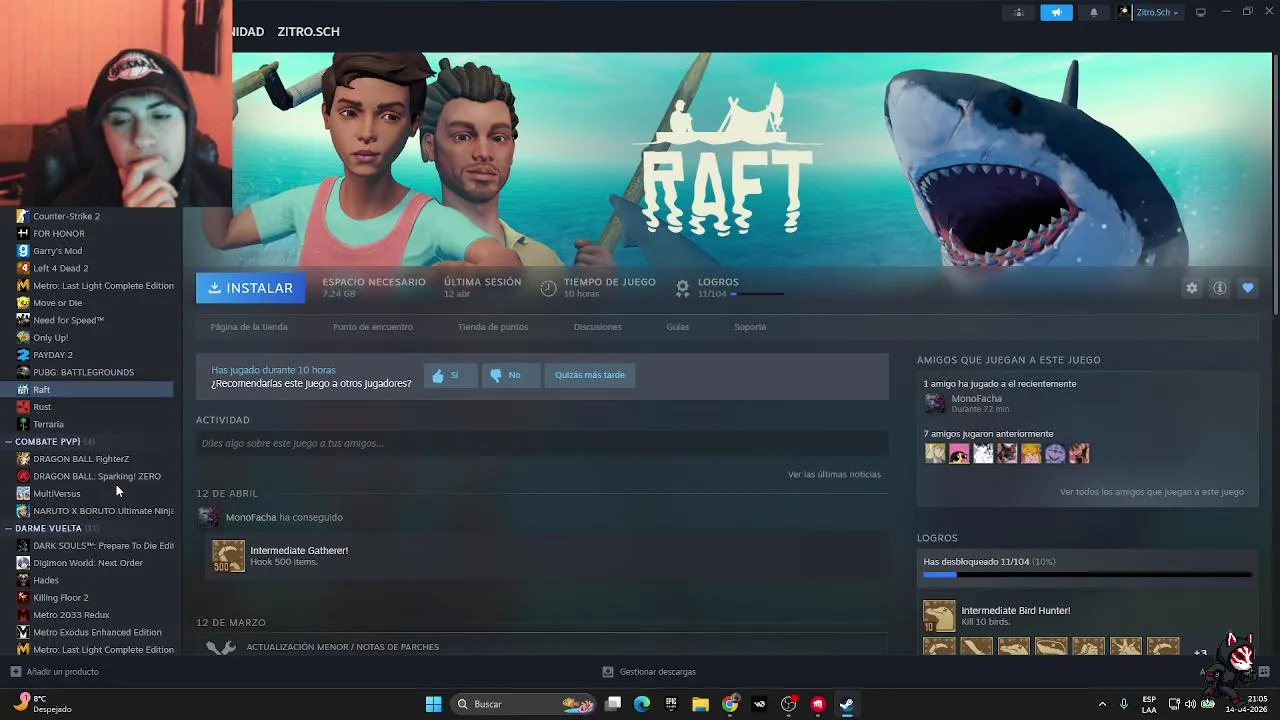Open the Windows Start button

pos(433,704)
